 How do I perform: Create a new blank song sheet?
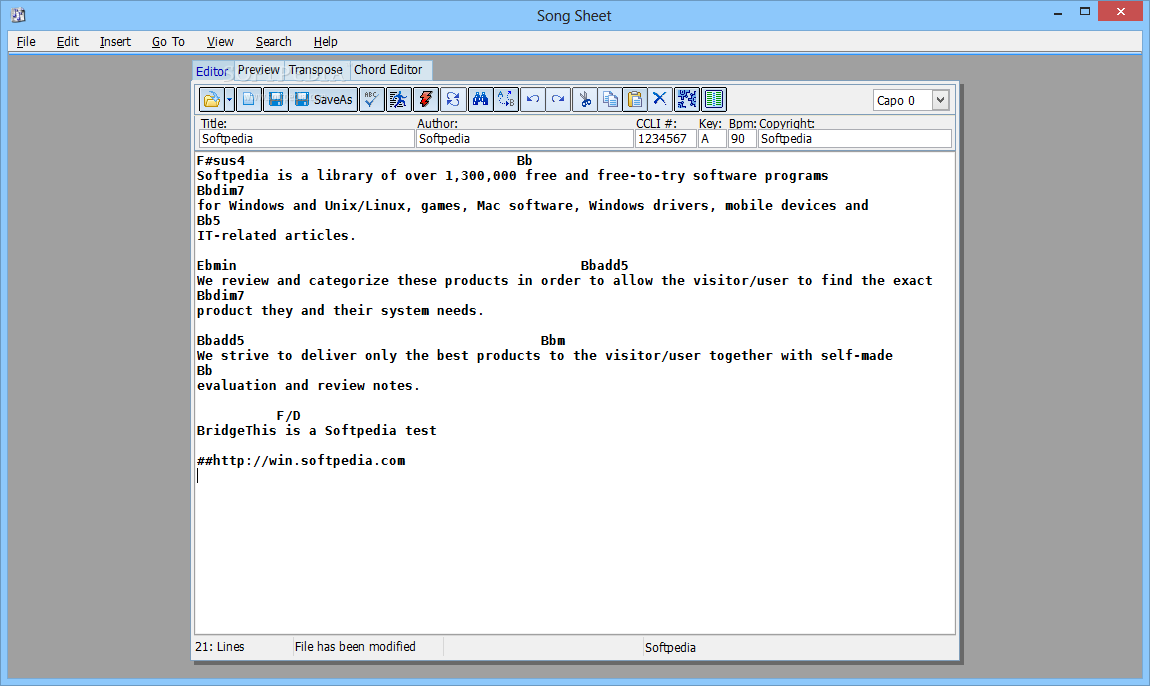pos(249,99)
